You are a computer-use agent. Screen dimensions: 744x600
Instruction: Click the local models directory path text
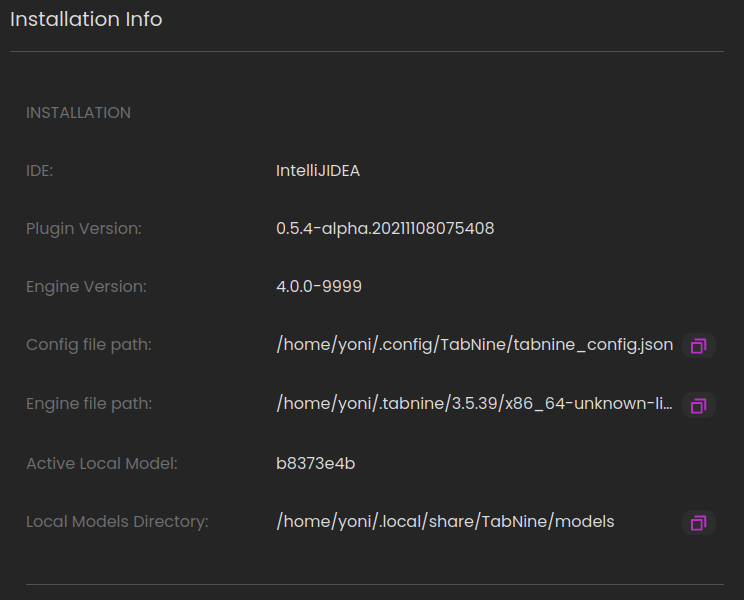(x=445, y=522)
